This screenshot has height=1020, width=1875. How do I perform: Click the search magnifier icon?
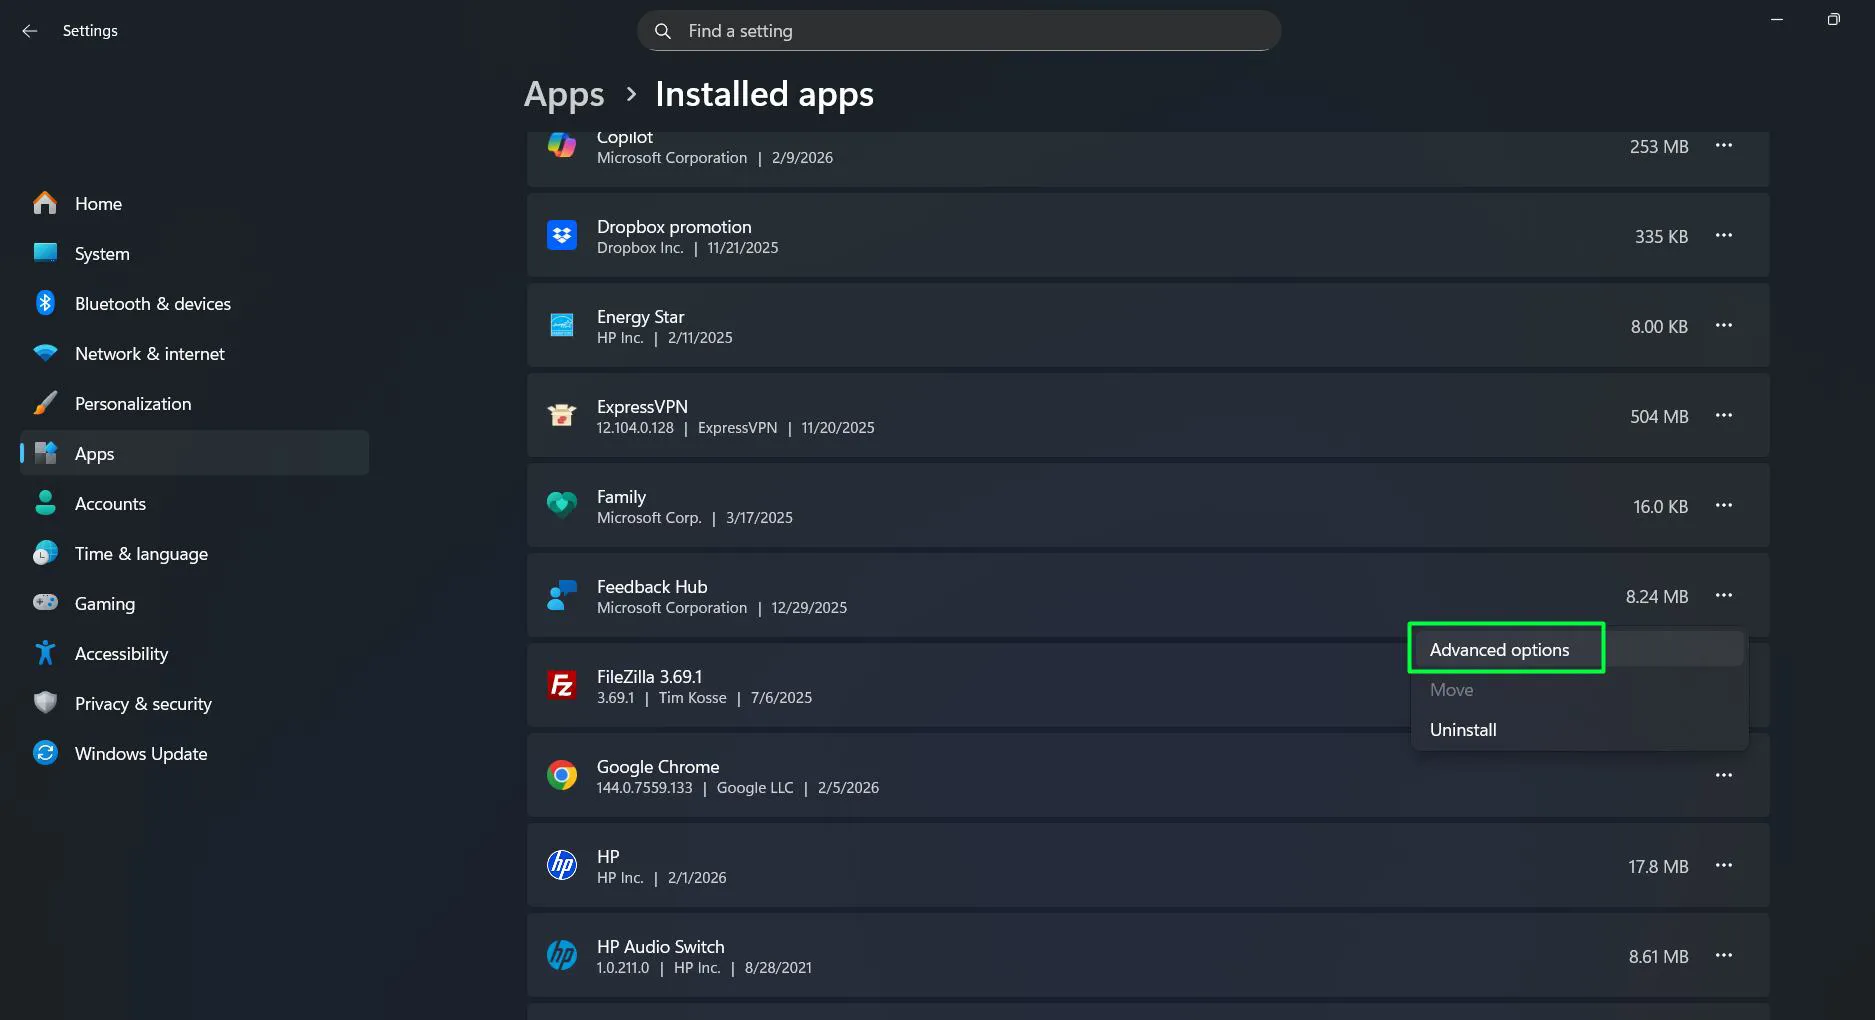click(x=662, y=31)
